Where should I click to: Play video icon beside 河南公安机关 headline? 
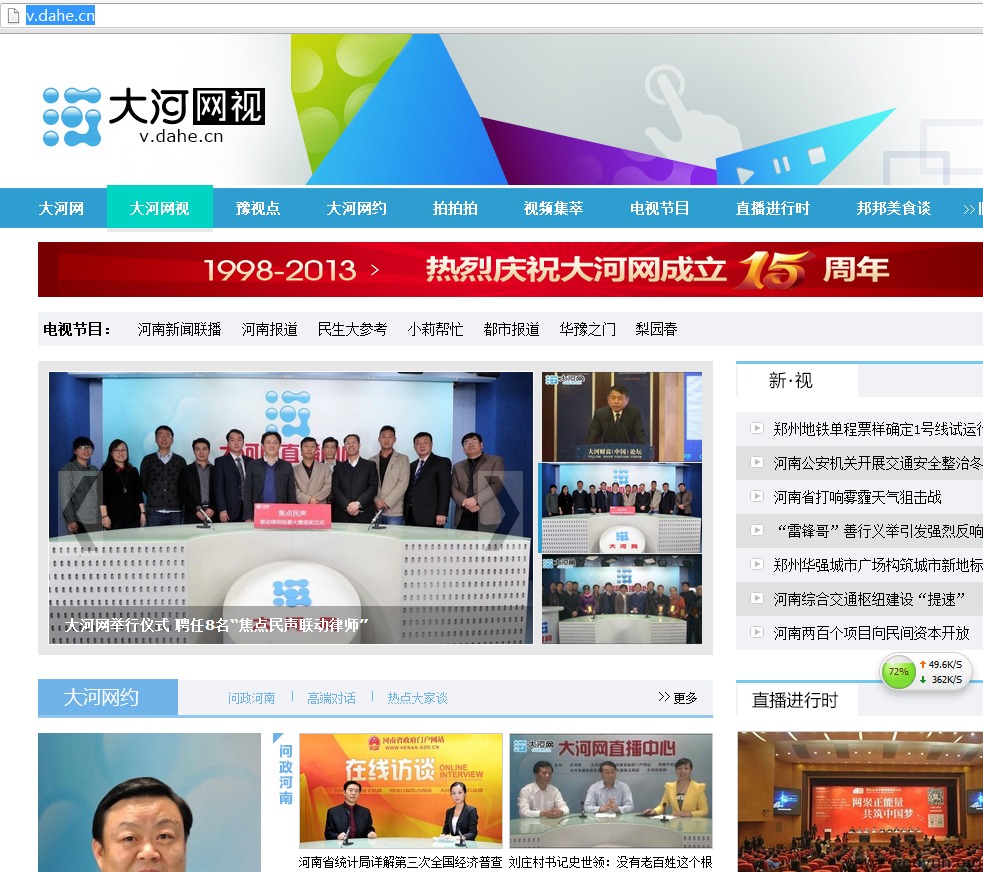pos(757,462)
